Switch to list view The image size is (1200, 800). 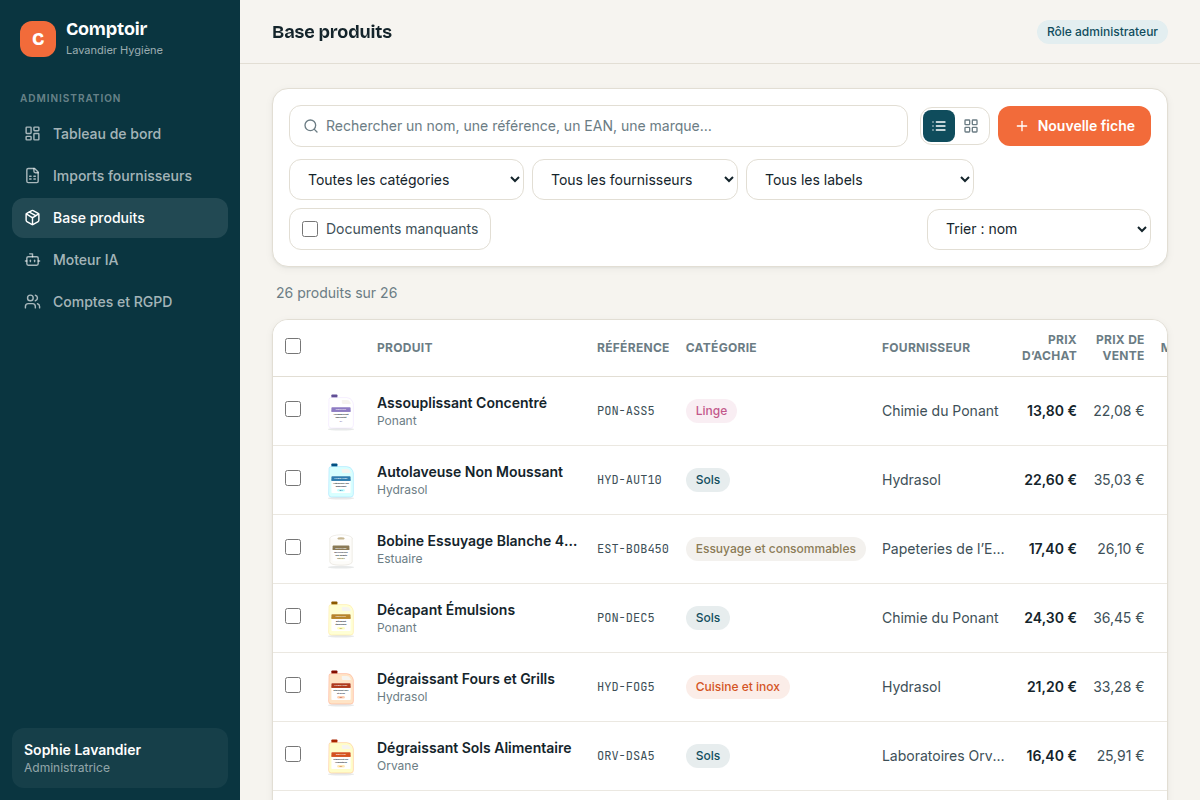click(939, 126)
